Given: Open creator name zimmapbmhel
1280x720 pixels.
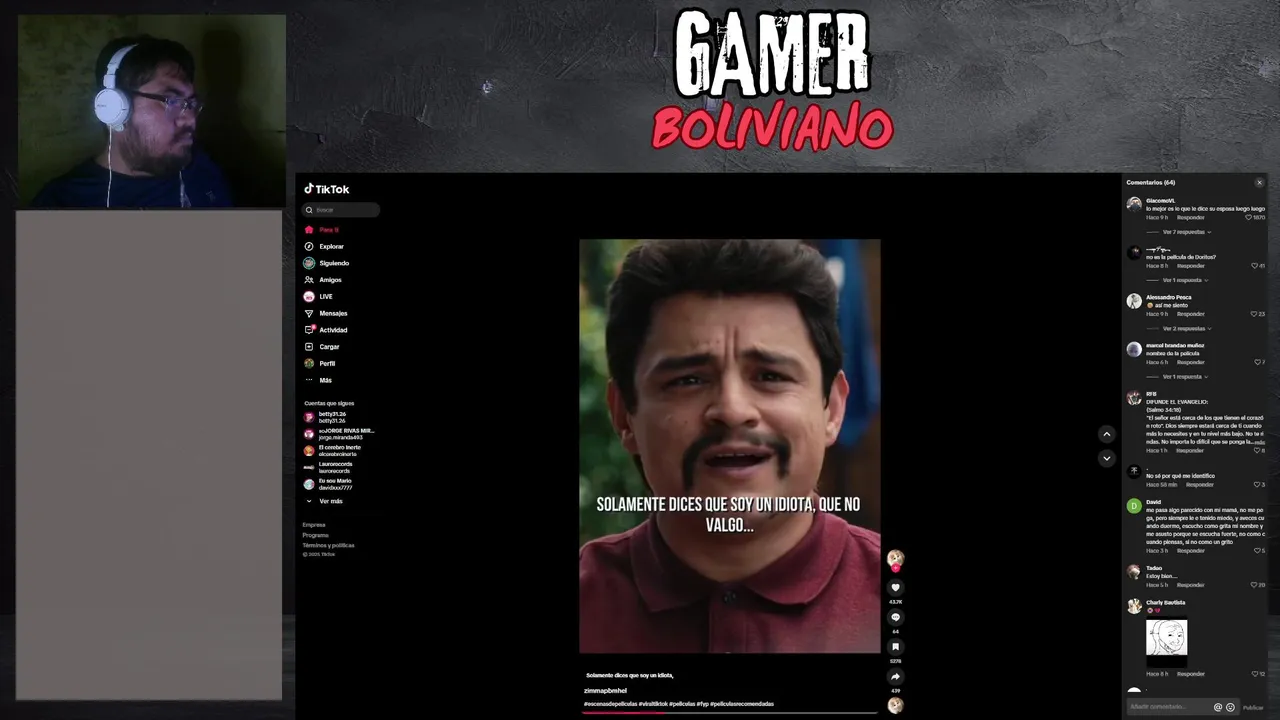Looking at the screenshot, I should pos(605,691).
